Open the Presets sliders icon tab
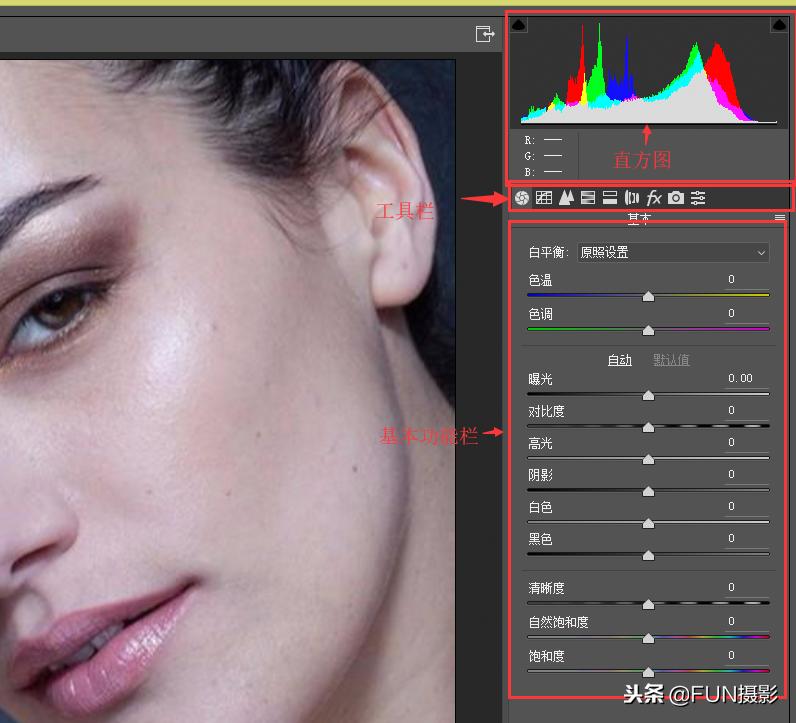796x723 pixels. pos(698,198)
